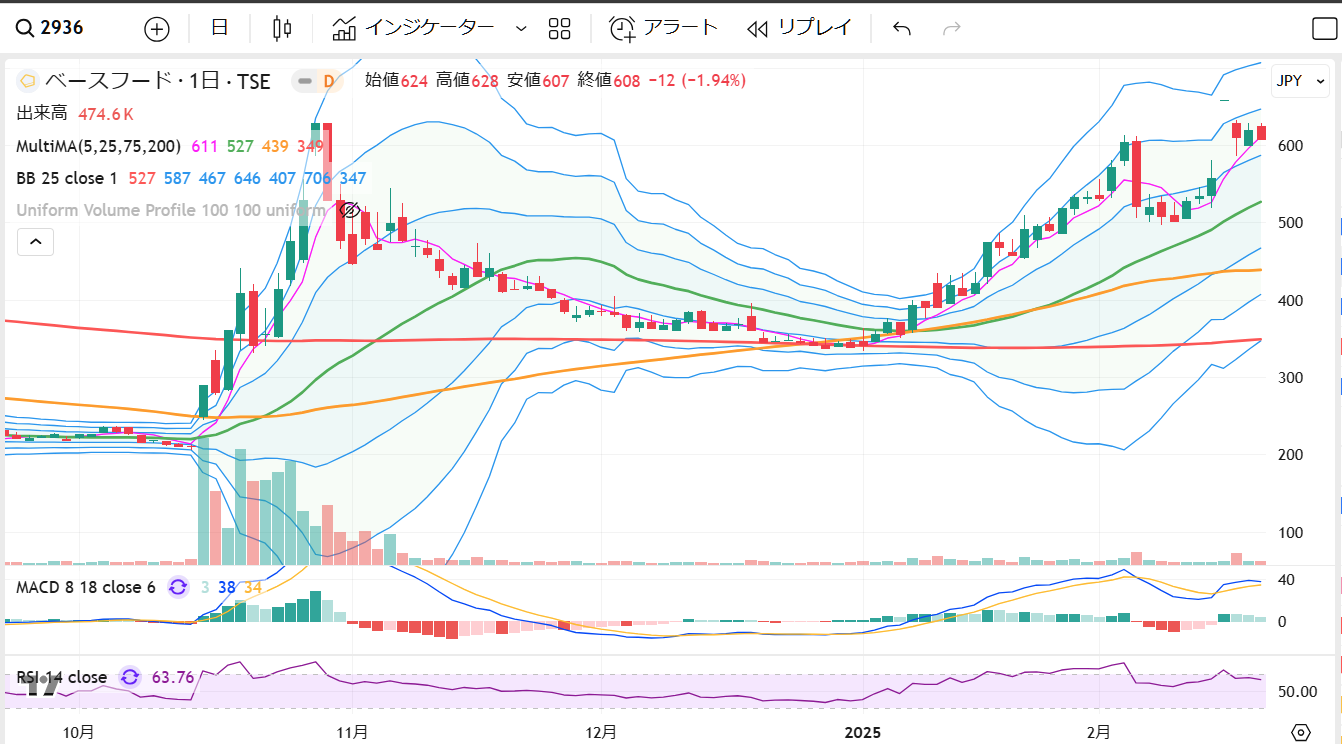Expand the indicators favorites dropdown arrow
1342x744 pixels.
(x=521, y=28)
